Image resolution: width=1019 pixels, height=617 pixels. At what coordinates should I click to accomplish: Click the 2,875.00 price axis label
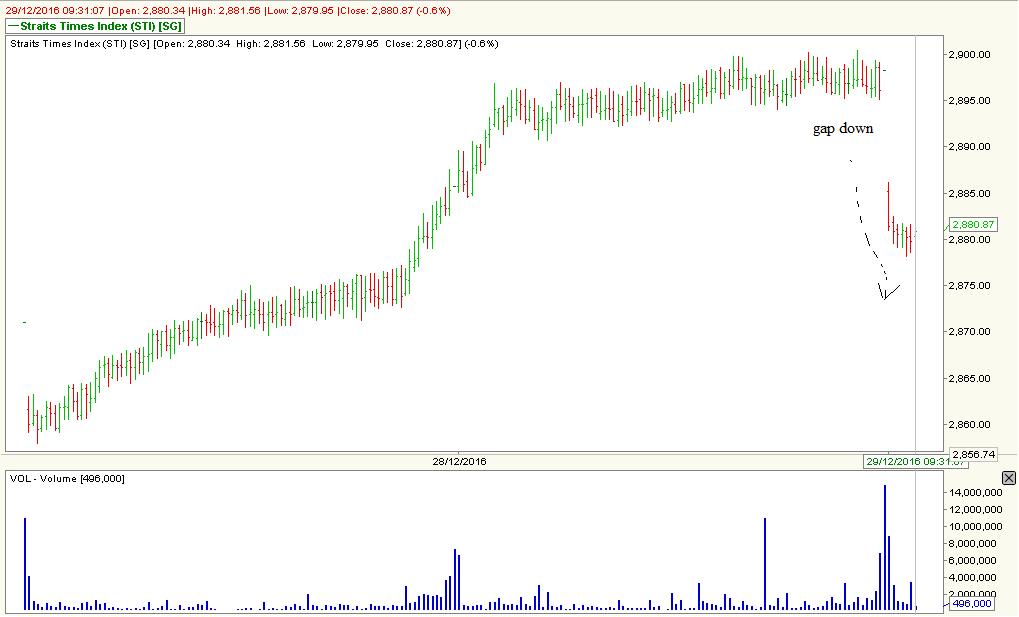point(970,286)
